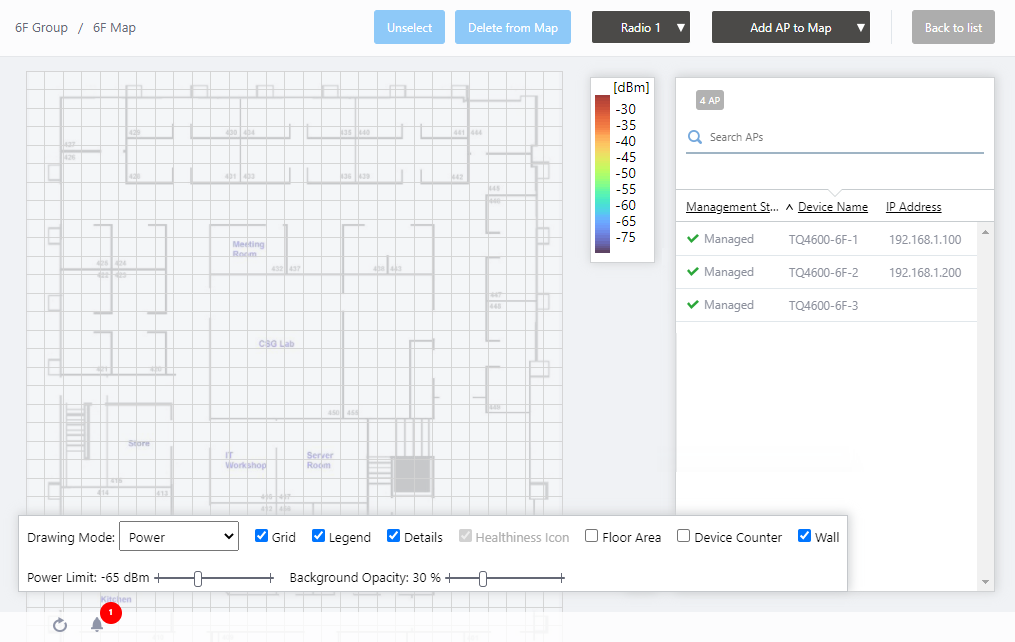This screenshot has height=642, width=1015.
Task: Turn on the Device Counter checkbox
Action: pos(684,536)
